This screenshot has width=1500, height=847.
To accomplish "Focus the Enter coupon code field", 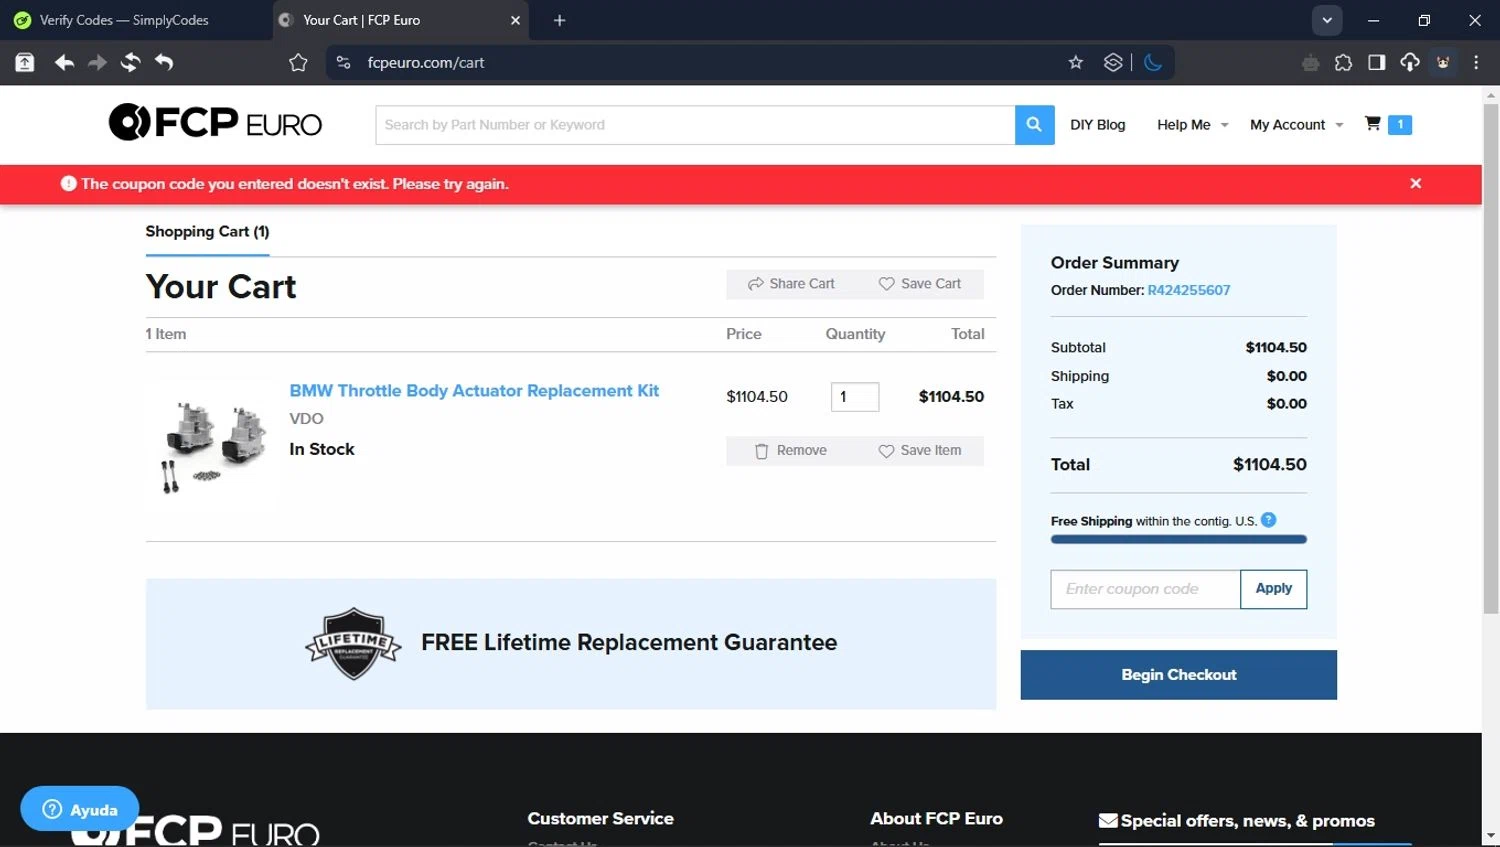I will coord(1145,589).
